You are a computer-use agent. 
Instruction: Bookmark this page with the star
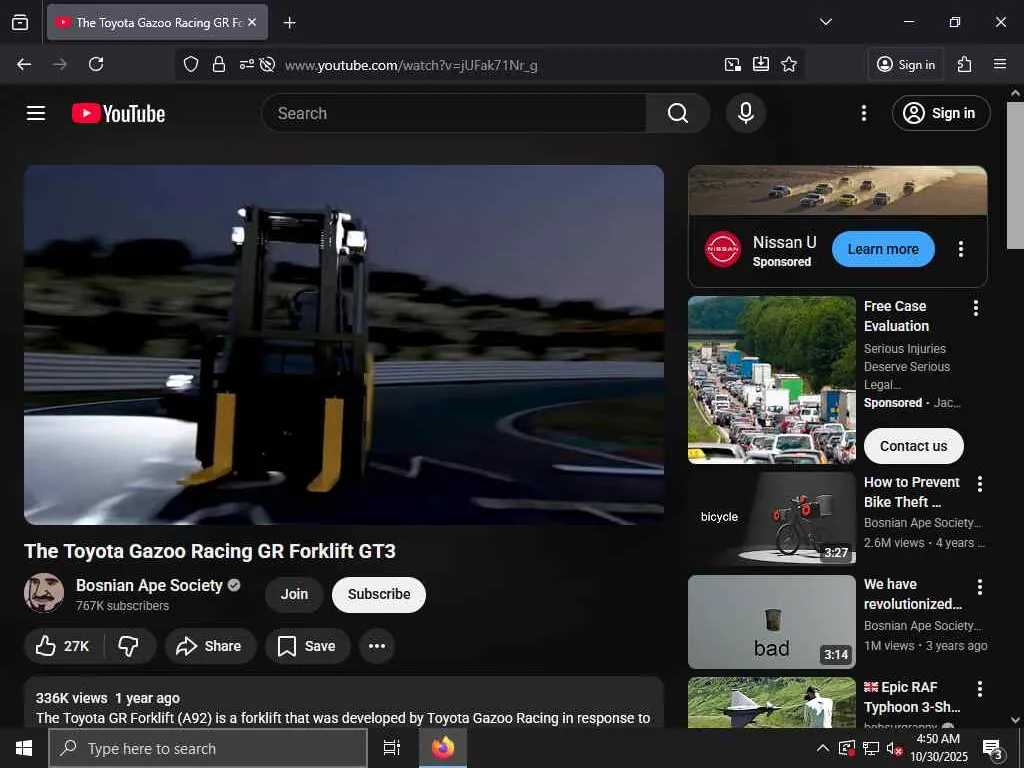789,64
